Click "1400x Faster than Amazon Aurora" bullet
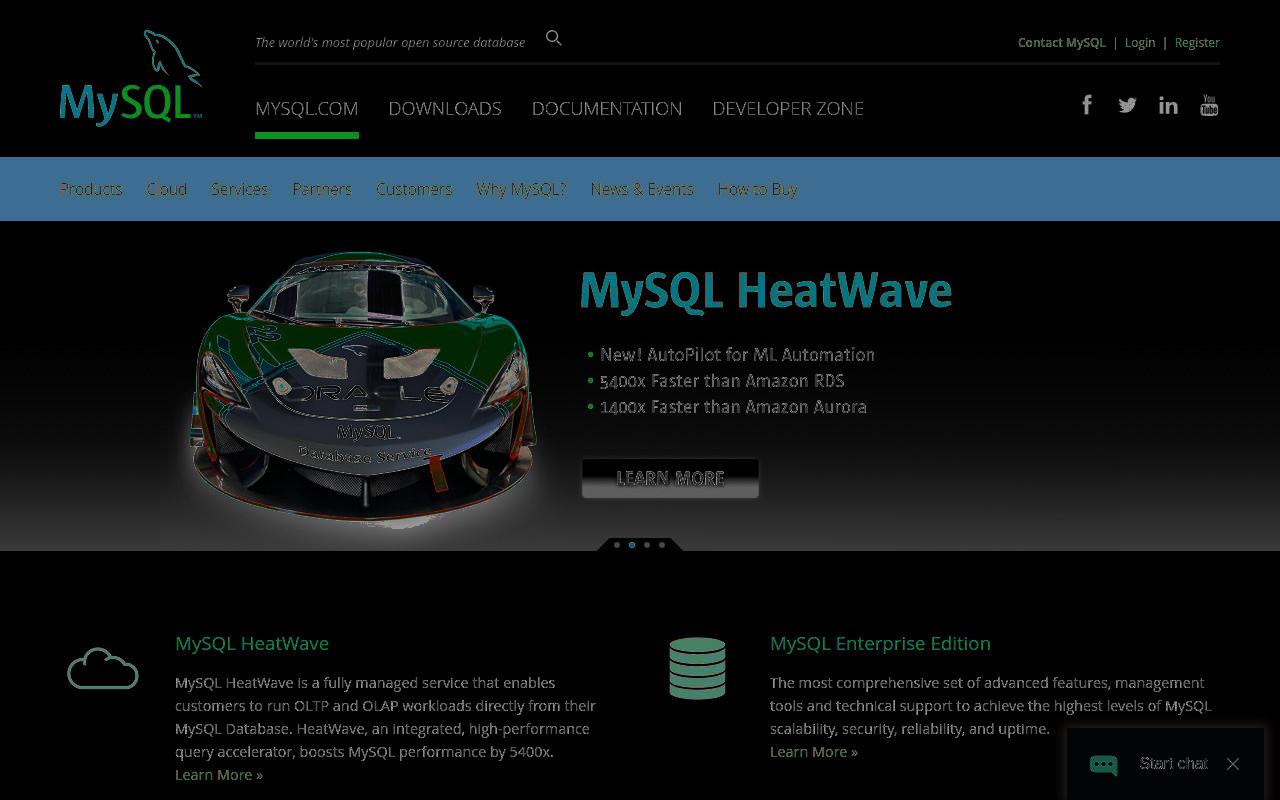Image resolution: width=1280 pixels, height=800 pixels. point(733,407)
